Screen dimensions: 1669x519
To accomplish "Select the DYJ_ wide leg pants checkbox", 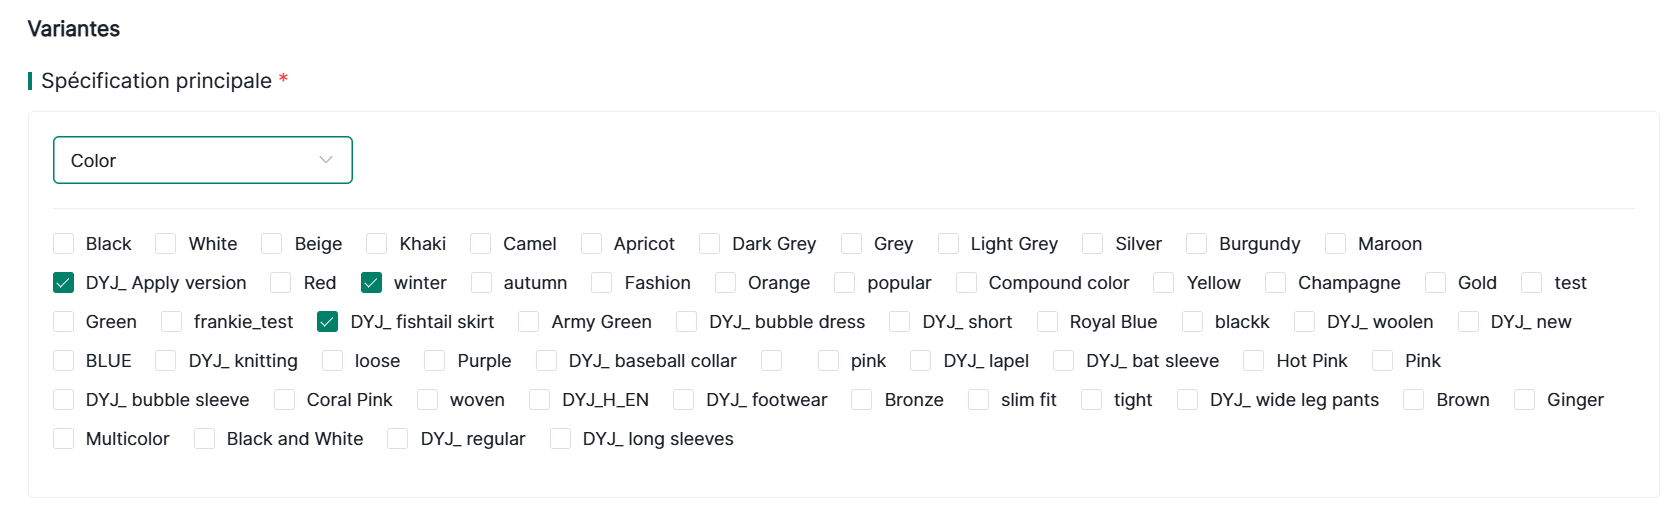I will [x=1188, y=400].
